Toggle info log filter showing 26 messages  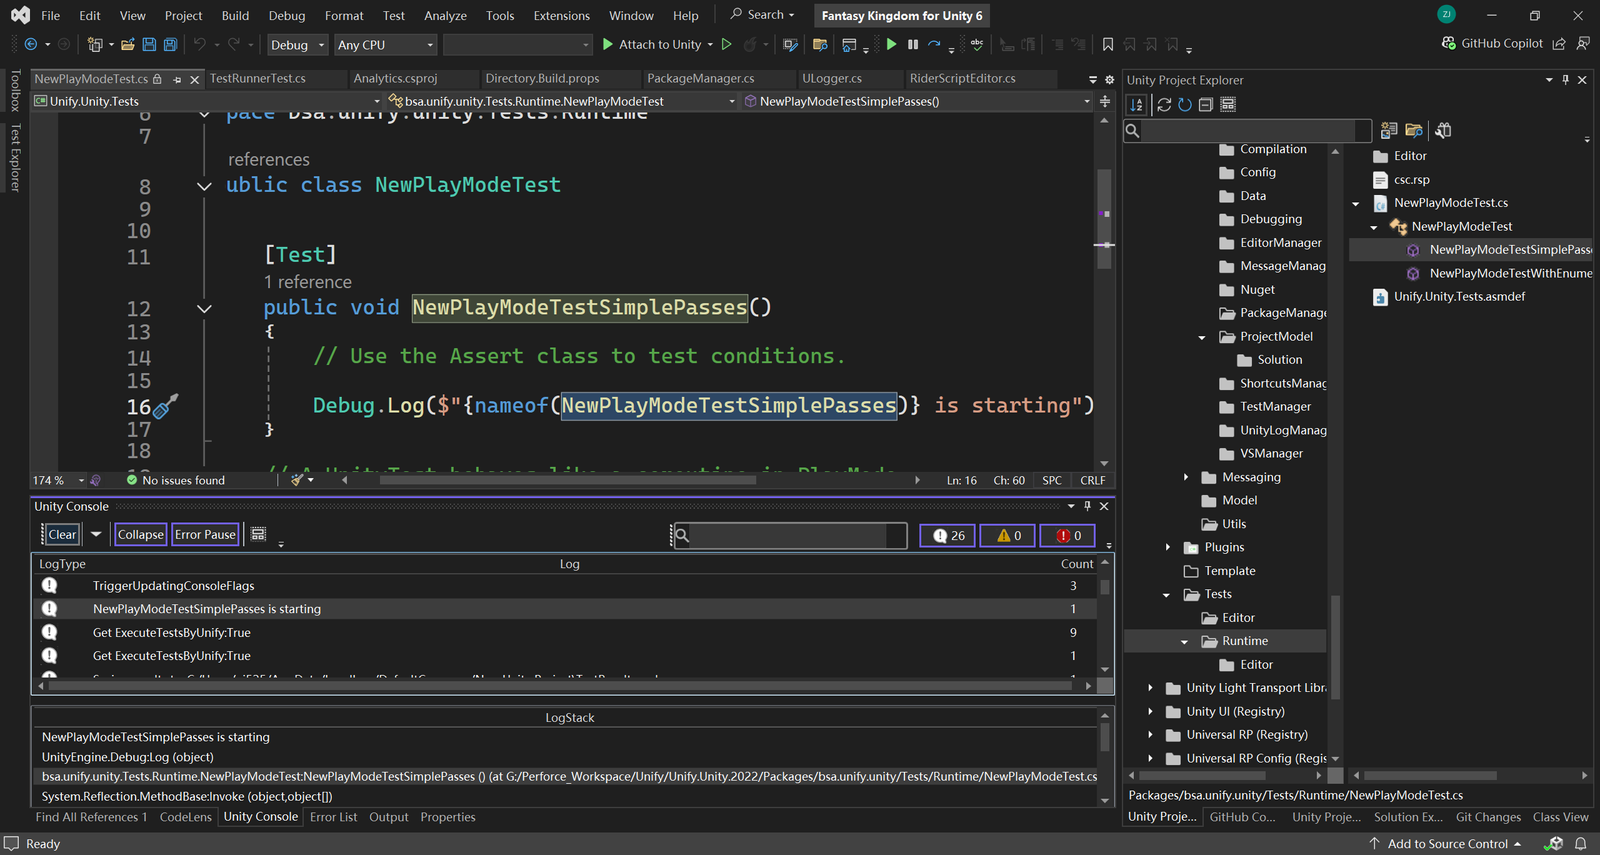coord(947,536)
